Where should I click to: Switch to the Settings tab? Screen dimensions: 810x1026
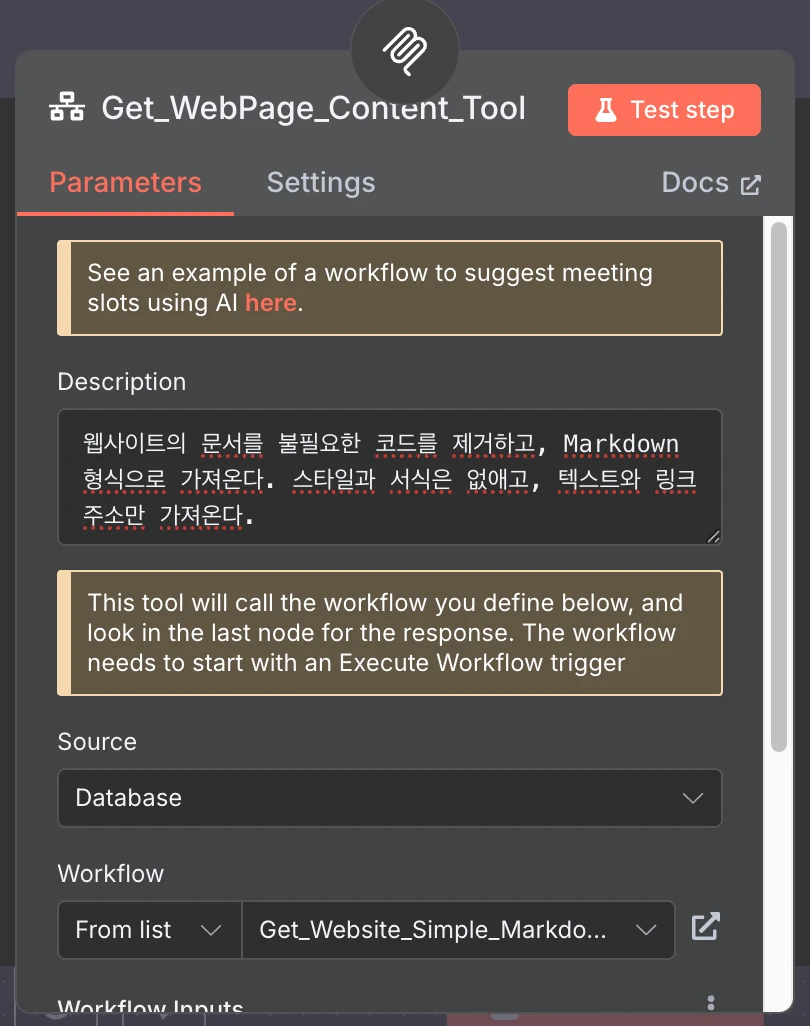click(321, 183)
